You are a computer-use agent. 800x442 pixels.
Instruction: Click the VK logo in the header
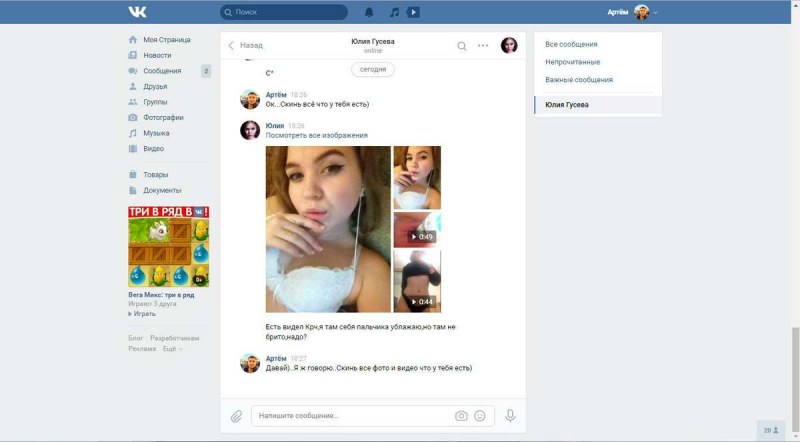point(137,12)
